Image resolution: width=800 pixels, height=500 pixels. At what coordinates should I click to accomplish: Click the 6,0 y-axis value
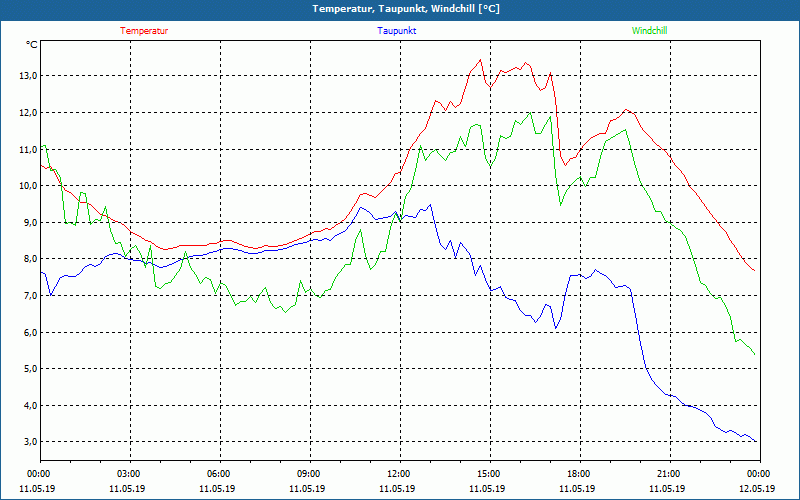tap(30, 332)
